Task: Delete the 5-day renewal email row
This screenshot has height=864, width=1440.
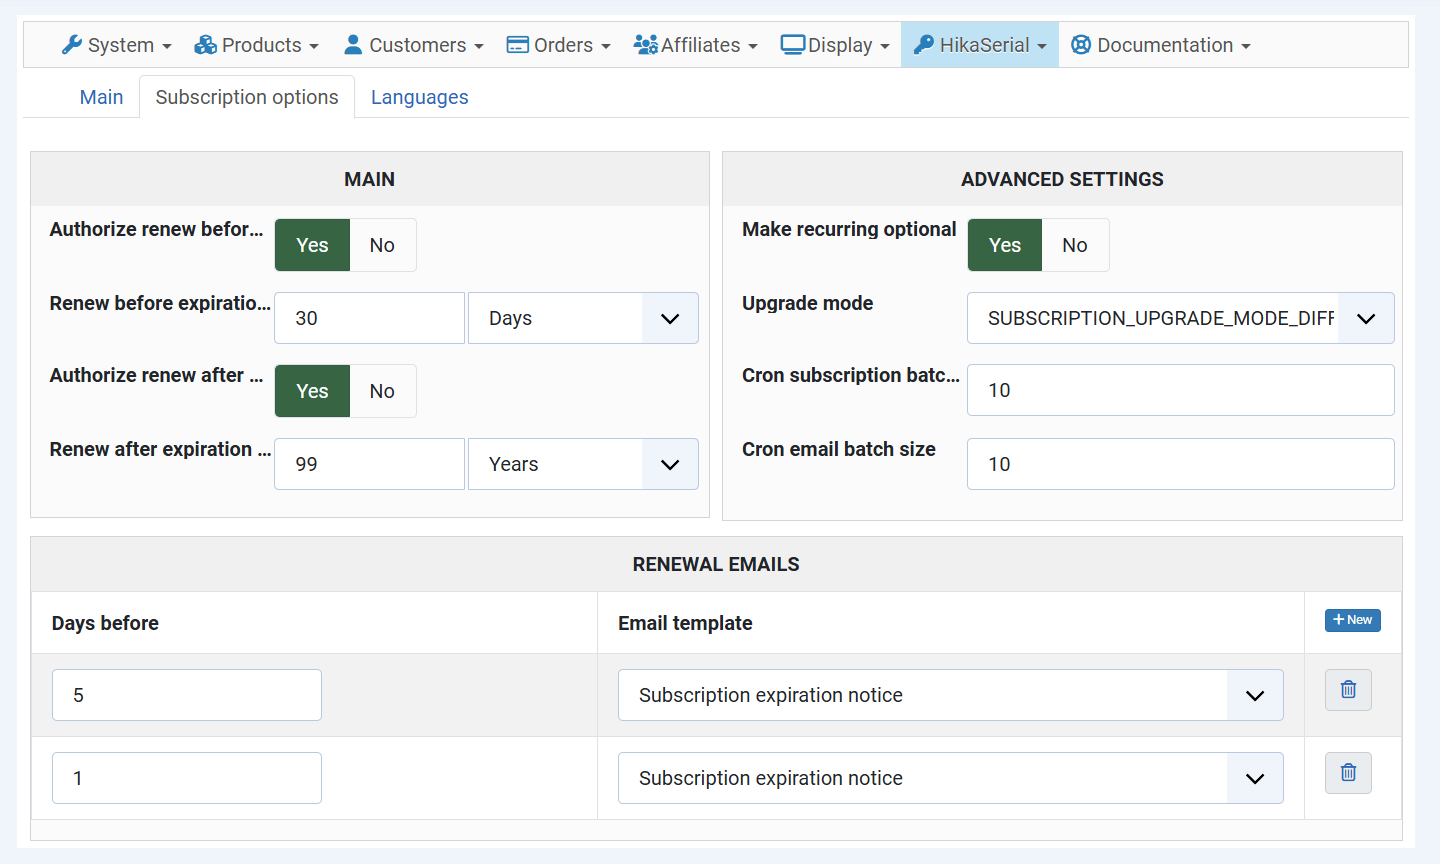Action: tap(1348, 690)
